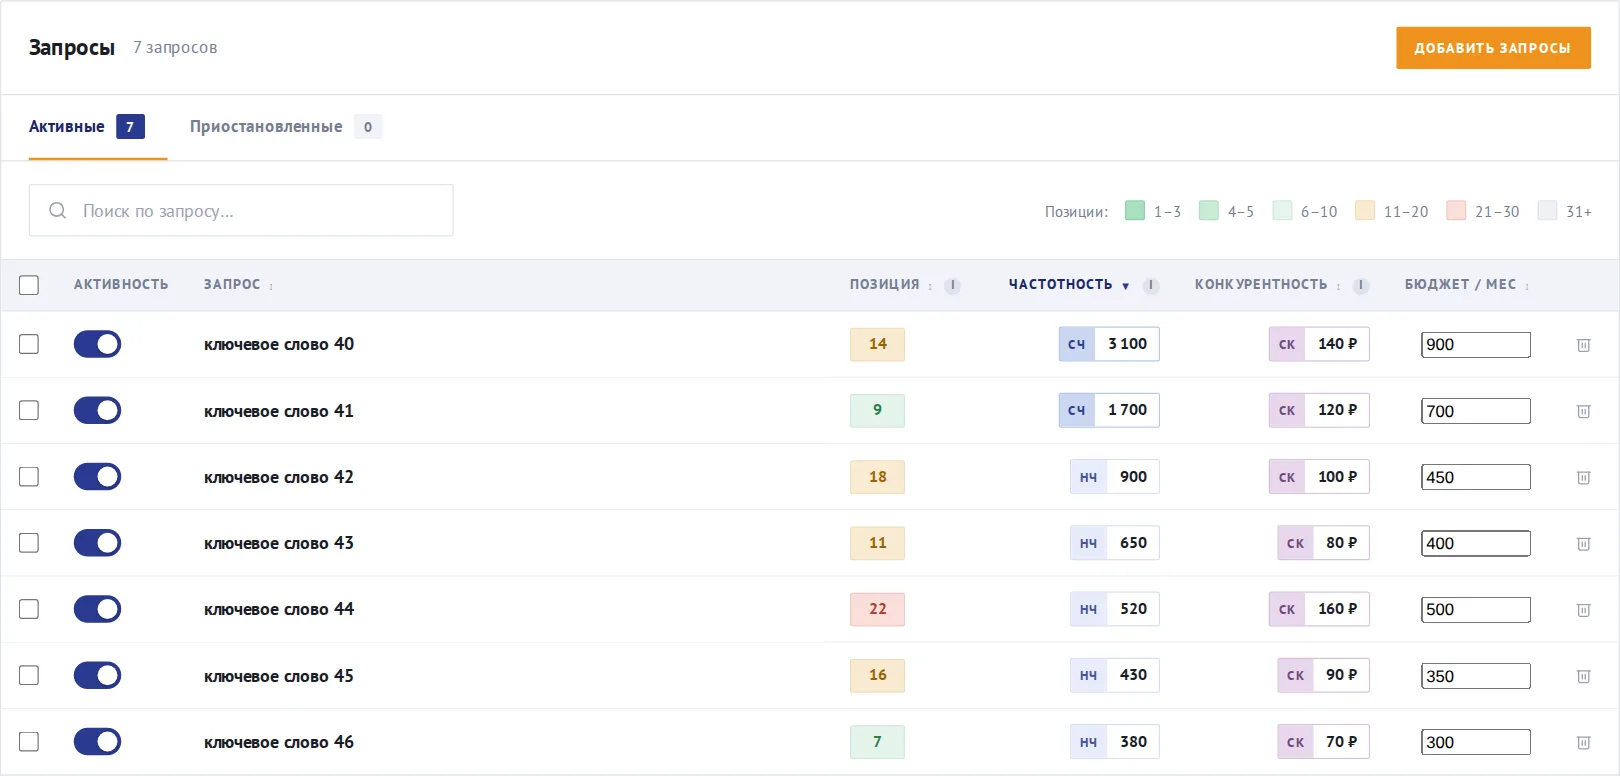Click the Добавить запросы button

[x=1493, y=48]
